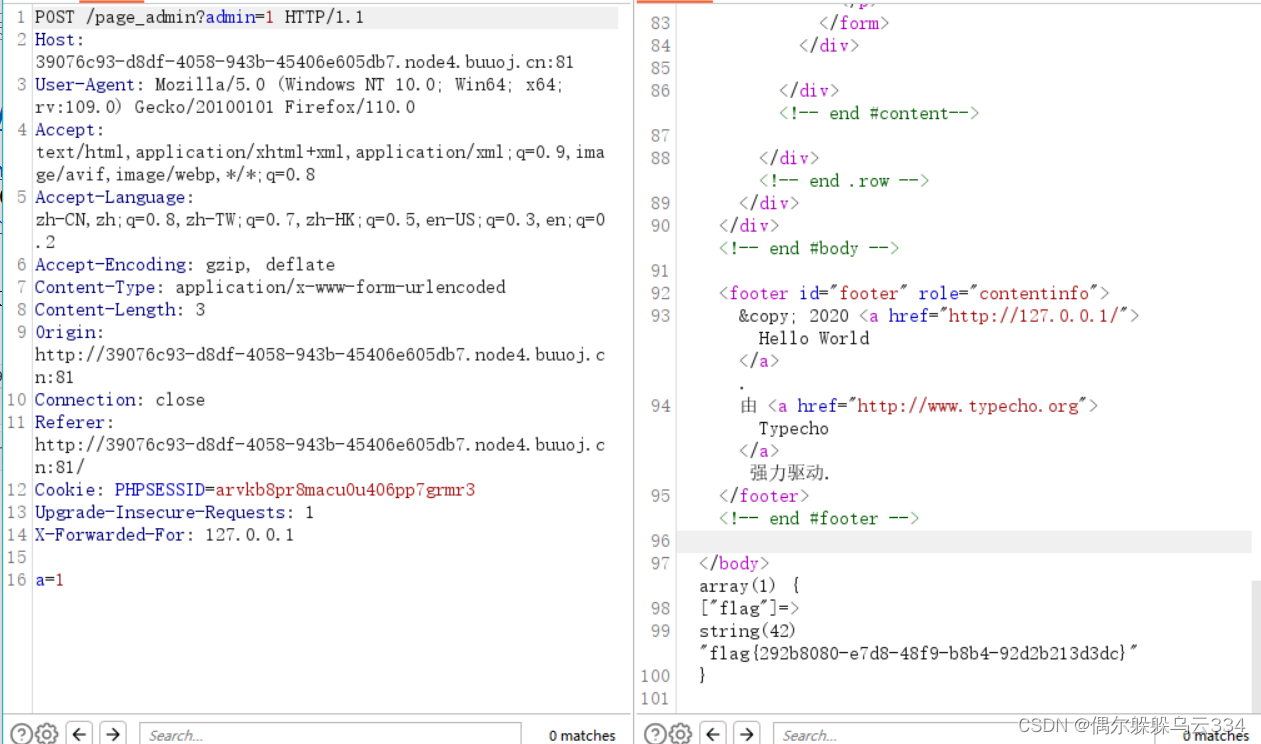Viewport: 1261px width, 744px height.
Task: Click the typecho.org URL in response
Action: [x=968, y=406]
